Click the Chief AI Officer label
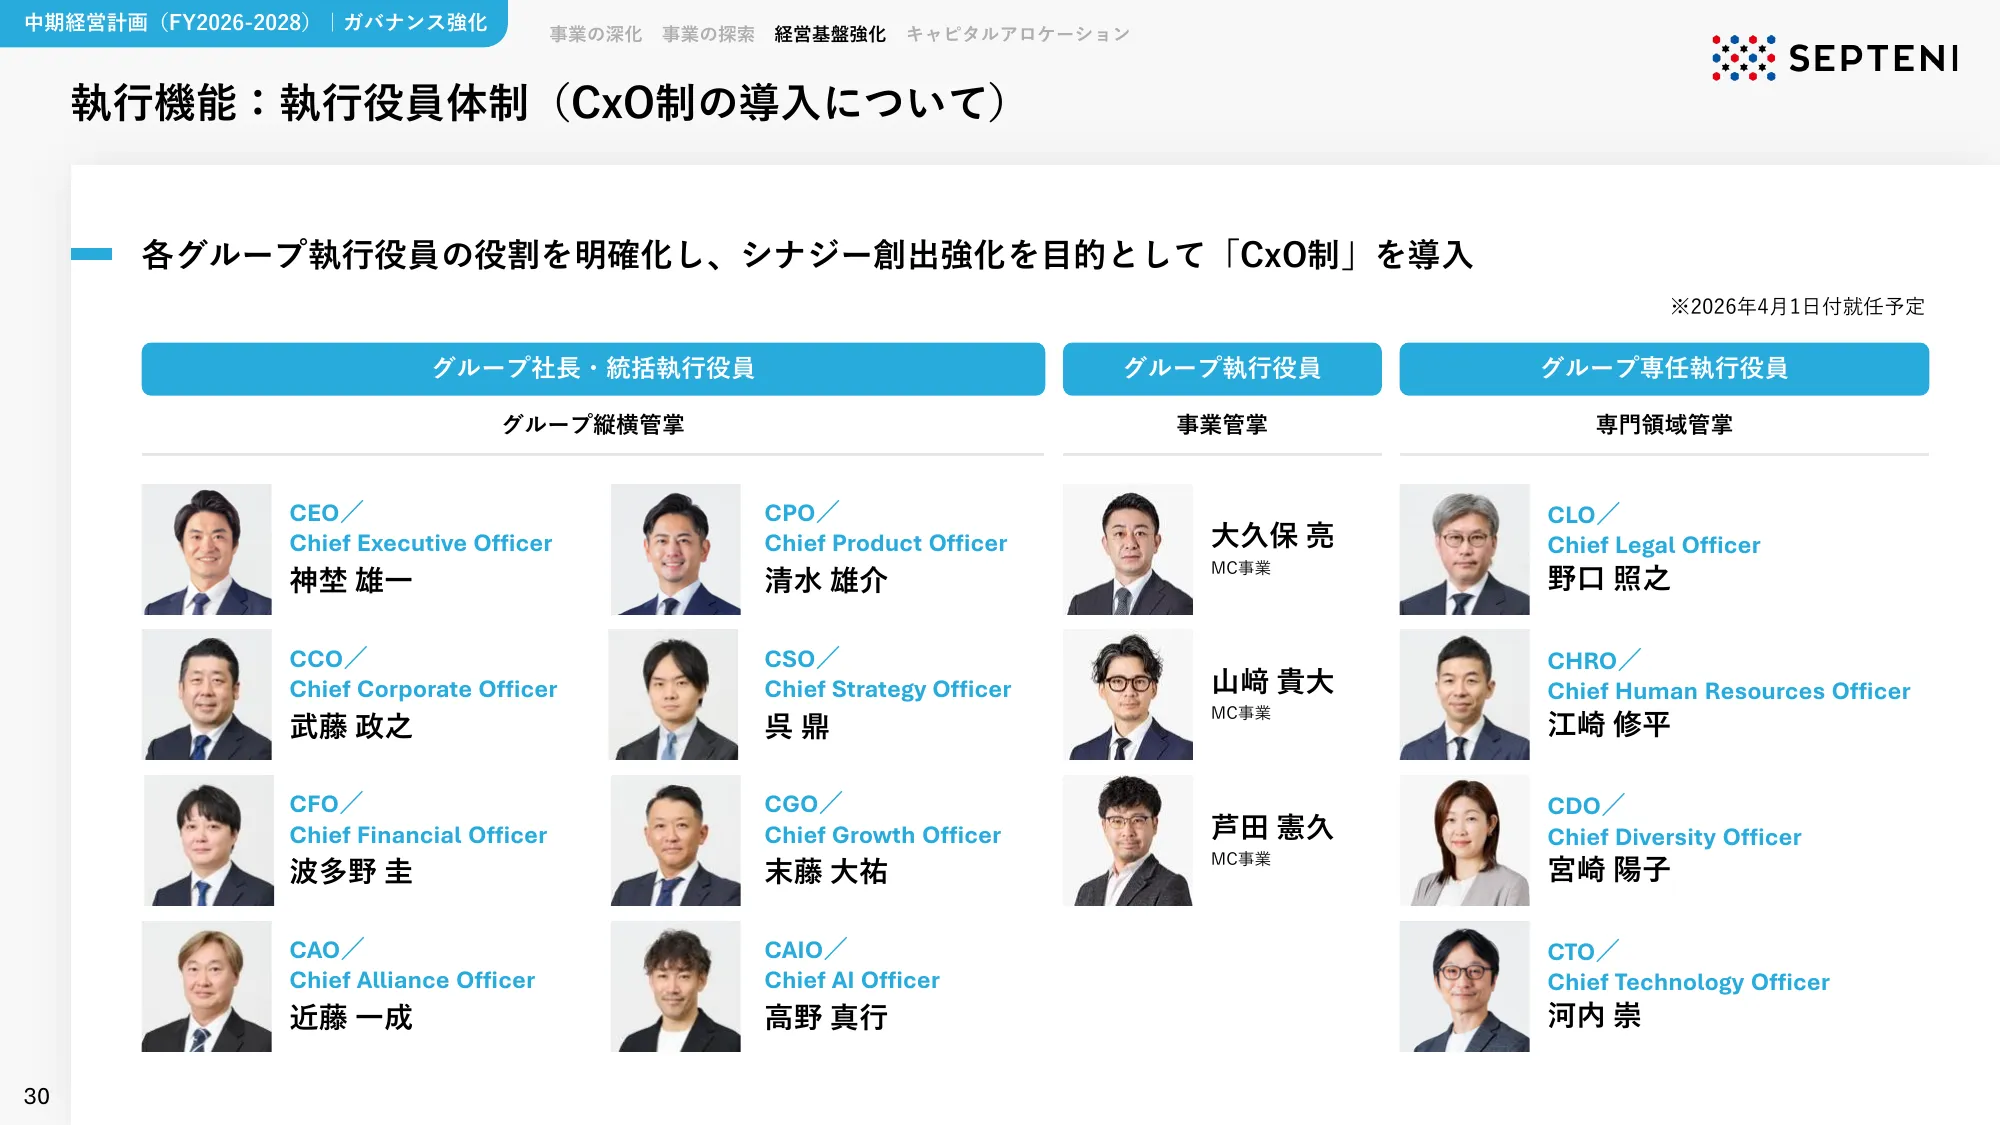 [x=851, y=980]
